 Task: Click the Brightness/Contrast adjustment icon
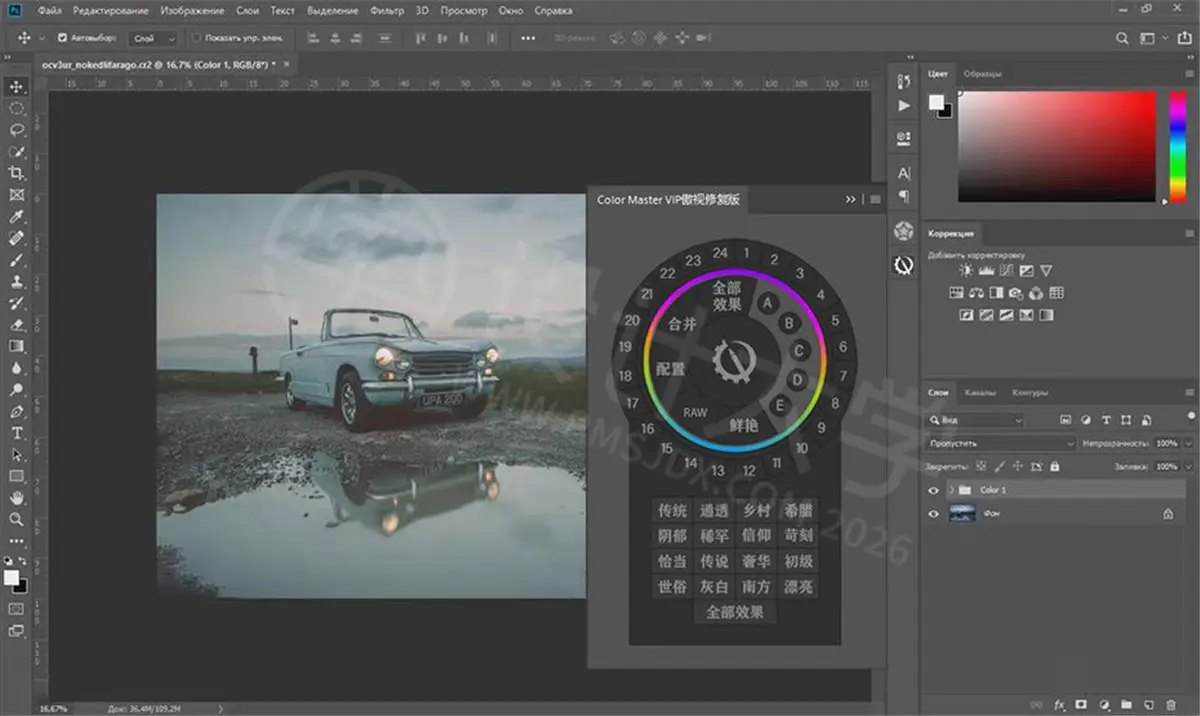(x=965, y=271)
